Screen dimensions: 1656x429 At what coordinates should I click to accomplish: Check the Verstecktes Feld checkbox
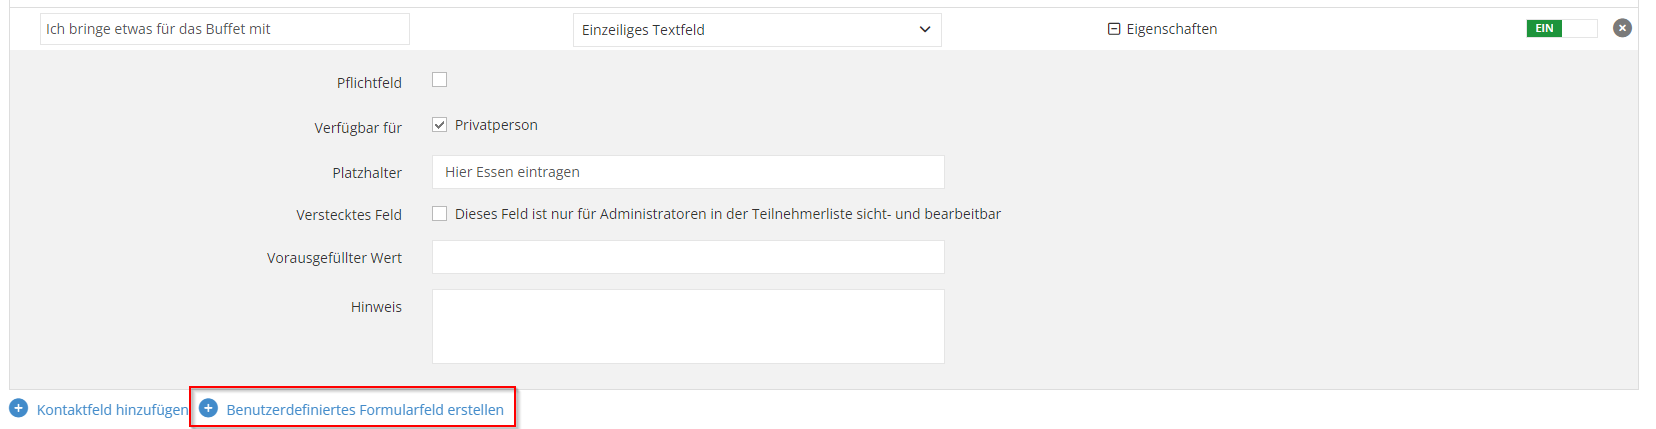439,214
